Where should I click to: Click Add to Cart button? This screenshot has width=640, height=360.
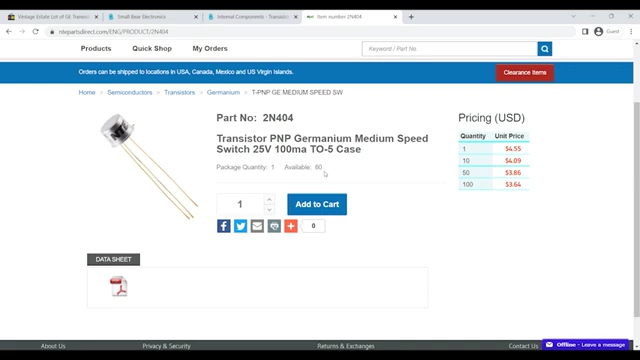tap(317, 204)
